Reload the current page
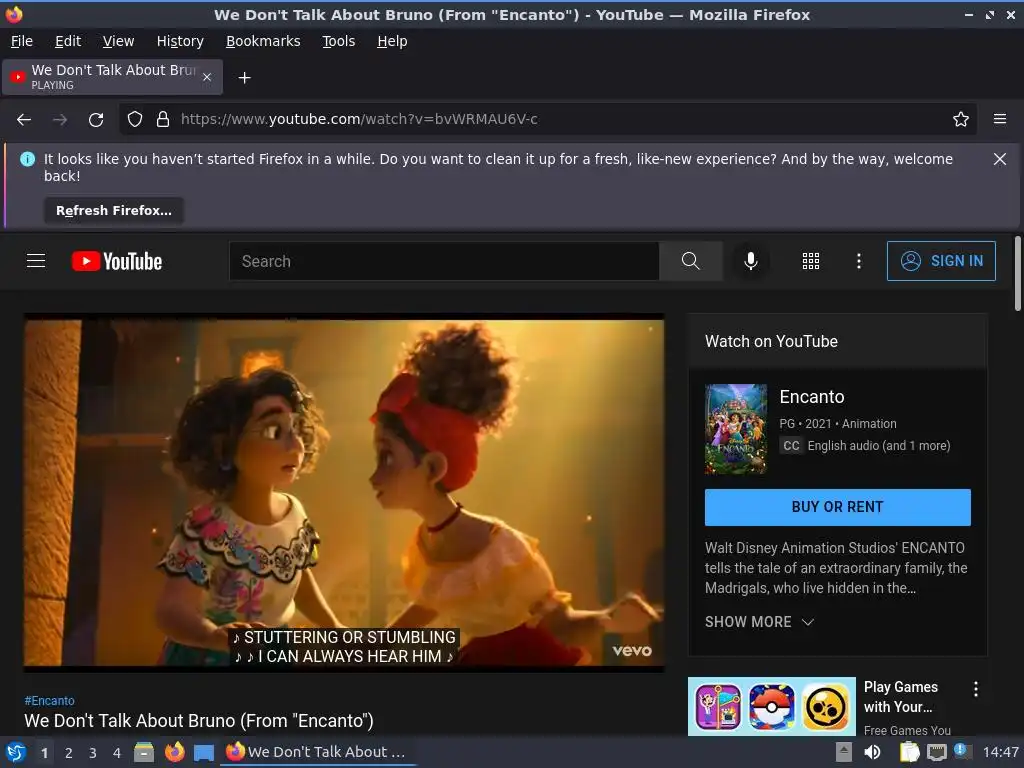 click(x=96, y=120)
